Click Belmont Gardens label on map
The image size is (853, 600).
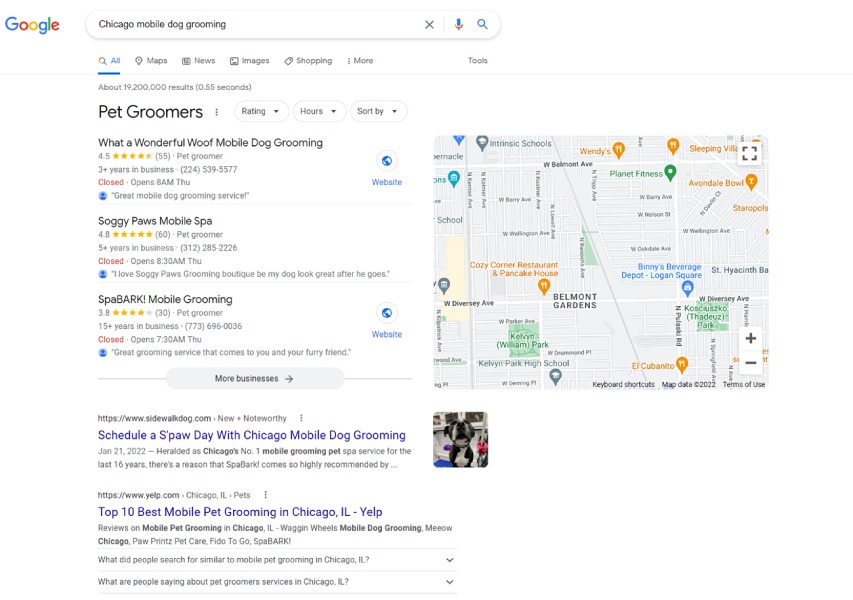tap(575, 301)
